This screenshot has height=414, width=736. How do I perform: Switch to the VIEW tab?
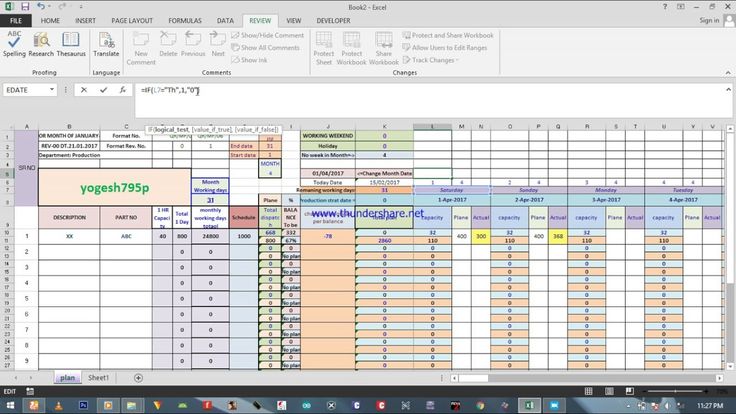pyautogui.click(x=293, y=21)
